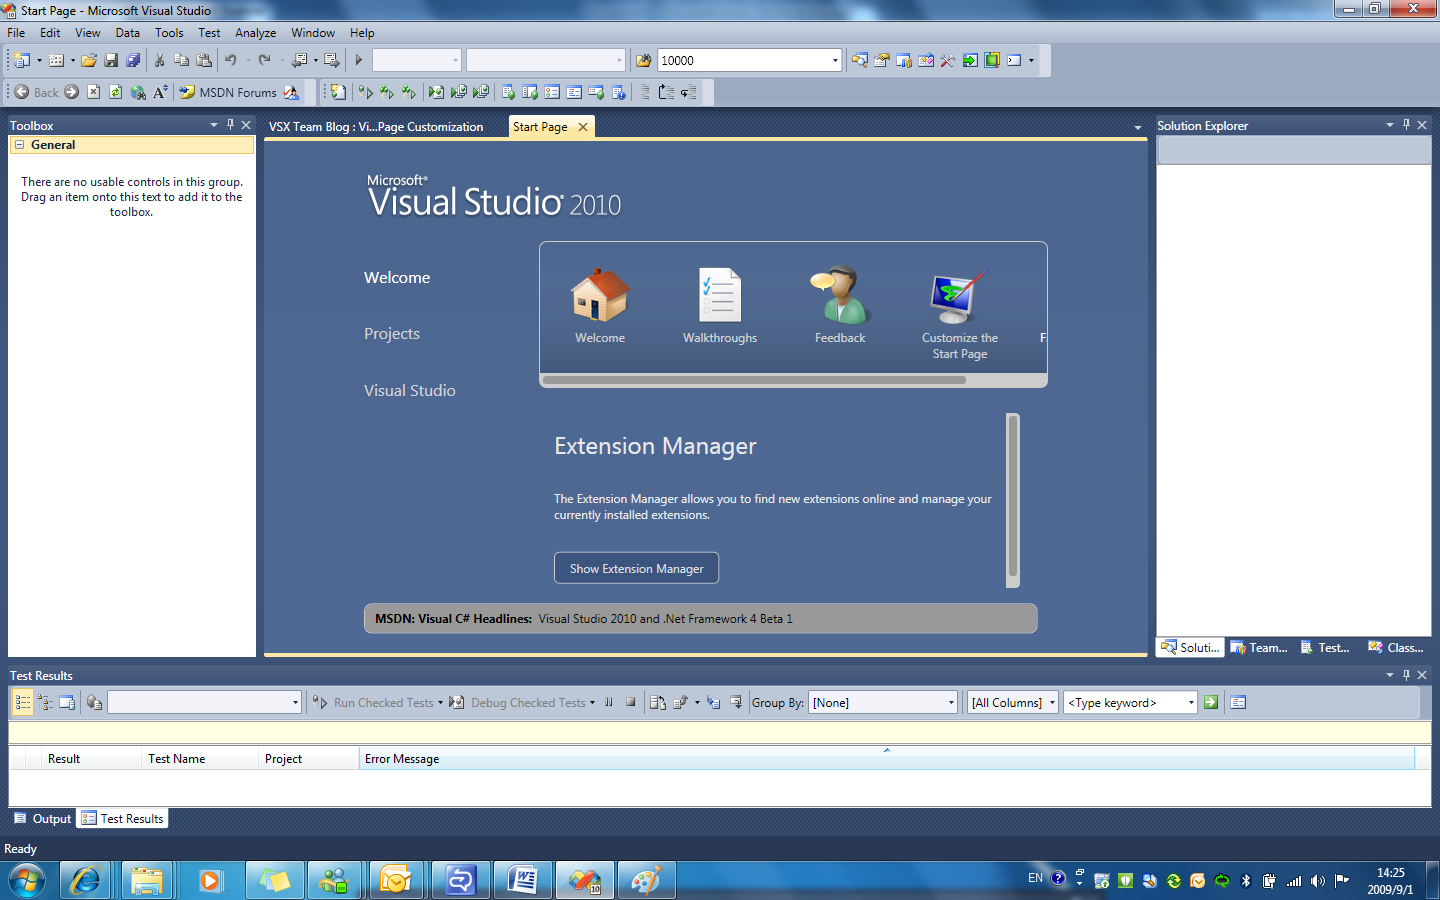The height and width of the screenshot is (900, 1440).
Task: Click the Stop Browser icon
Action: click(93, 92)
